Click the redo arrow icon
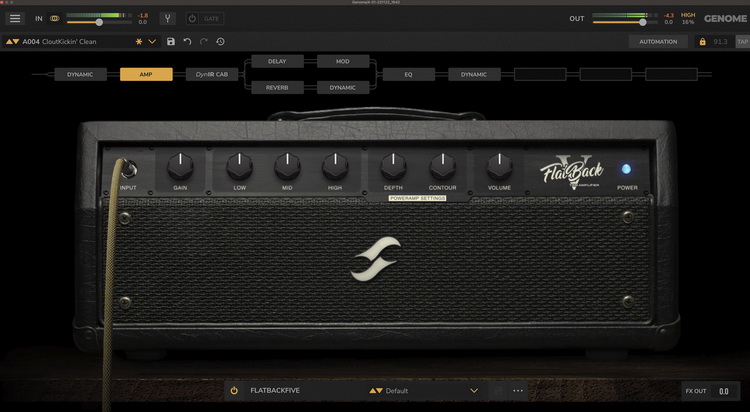This screenshot has width=750, height=412. coord(204,42)
